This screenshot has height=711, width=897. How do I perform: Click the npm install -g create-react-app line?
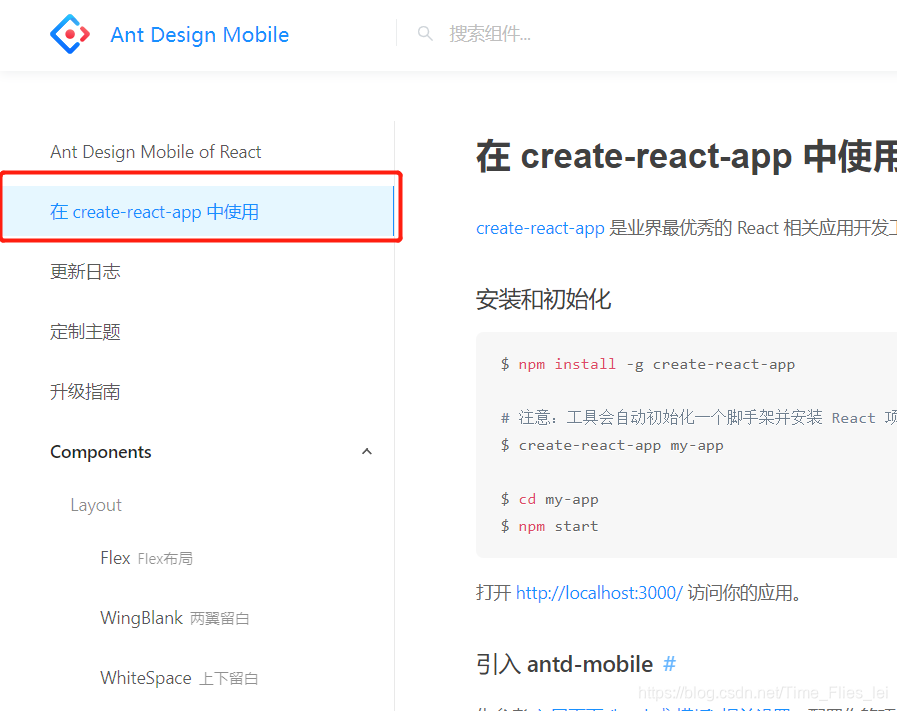pos(648,364)
